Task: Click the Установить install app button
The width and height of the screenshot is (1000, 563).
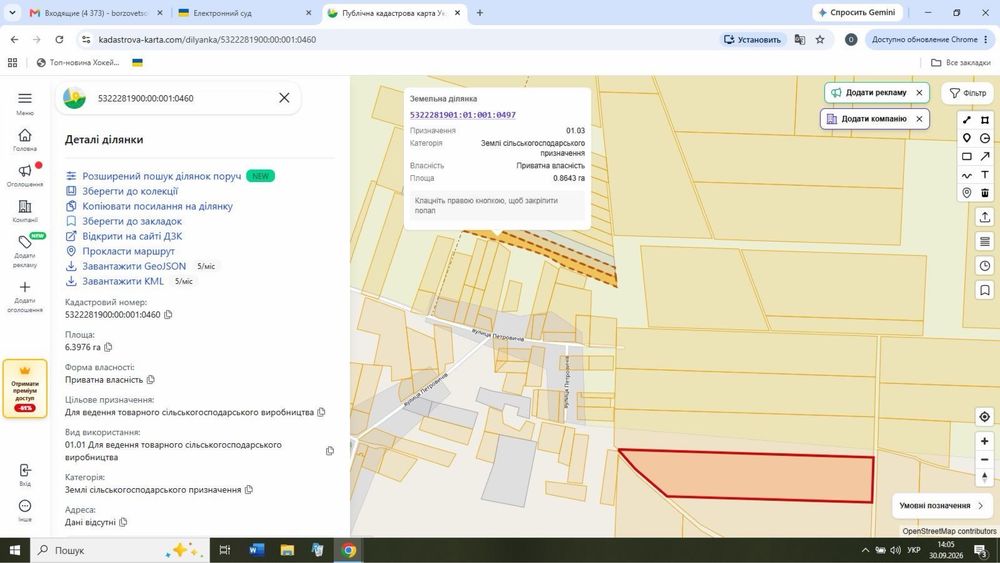Action: point(752,40)
